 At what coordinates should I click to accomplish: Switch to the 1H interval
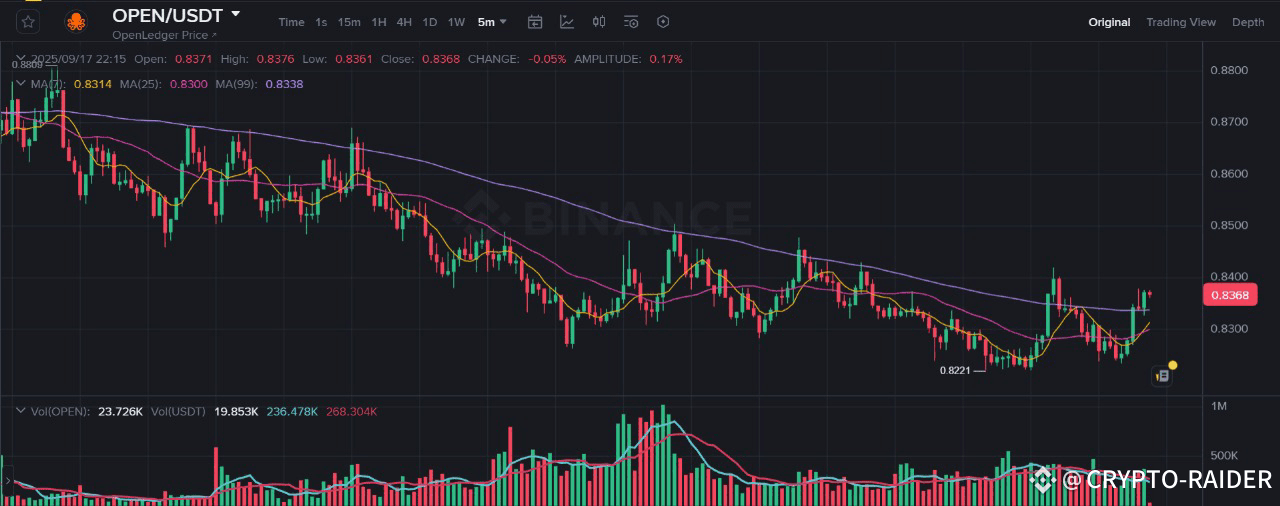point(379,22)
